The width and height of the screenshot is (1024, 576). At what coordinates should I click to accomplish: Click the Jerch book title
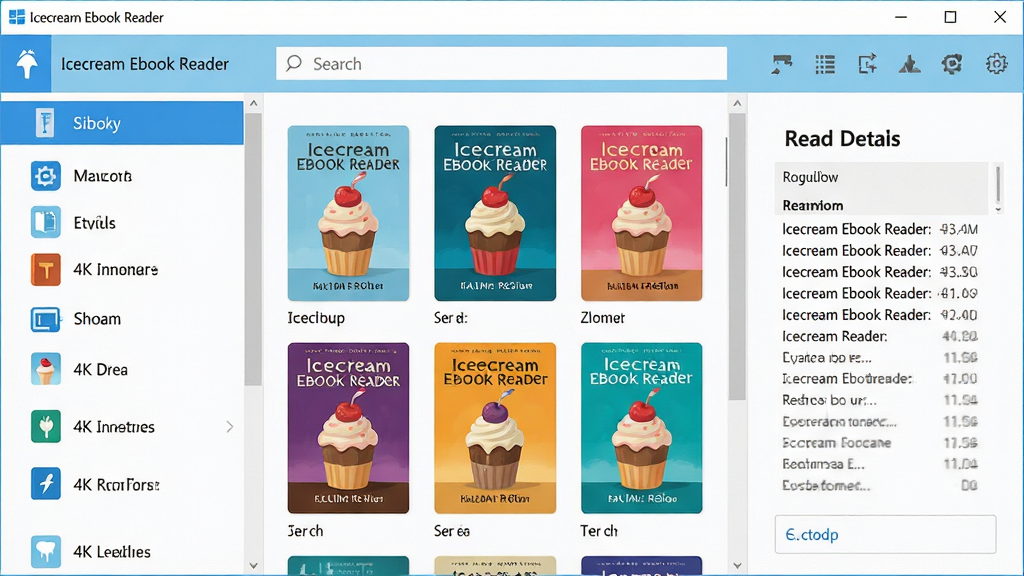(306, 531)
